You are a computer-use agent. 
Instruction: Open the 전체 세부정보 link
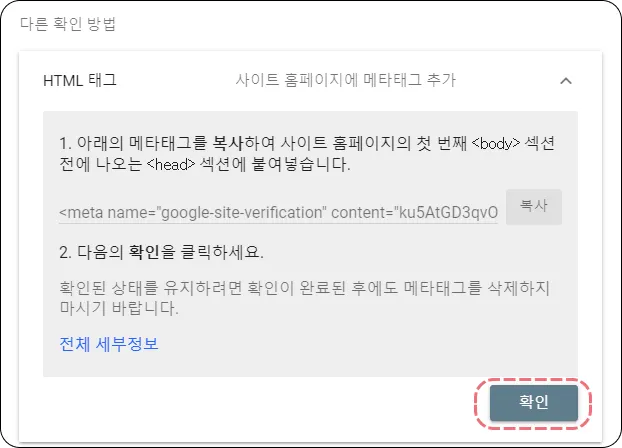point(109,344)
